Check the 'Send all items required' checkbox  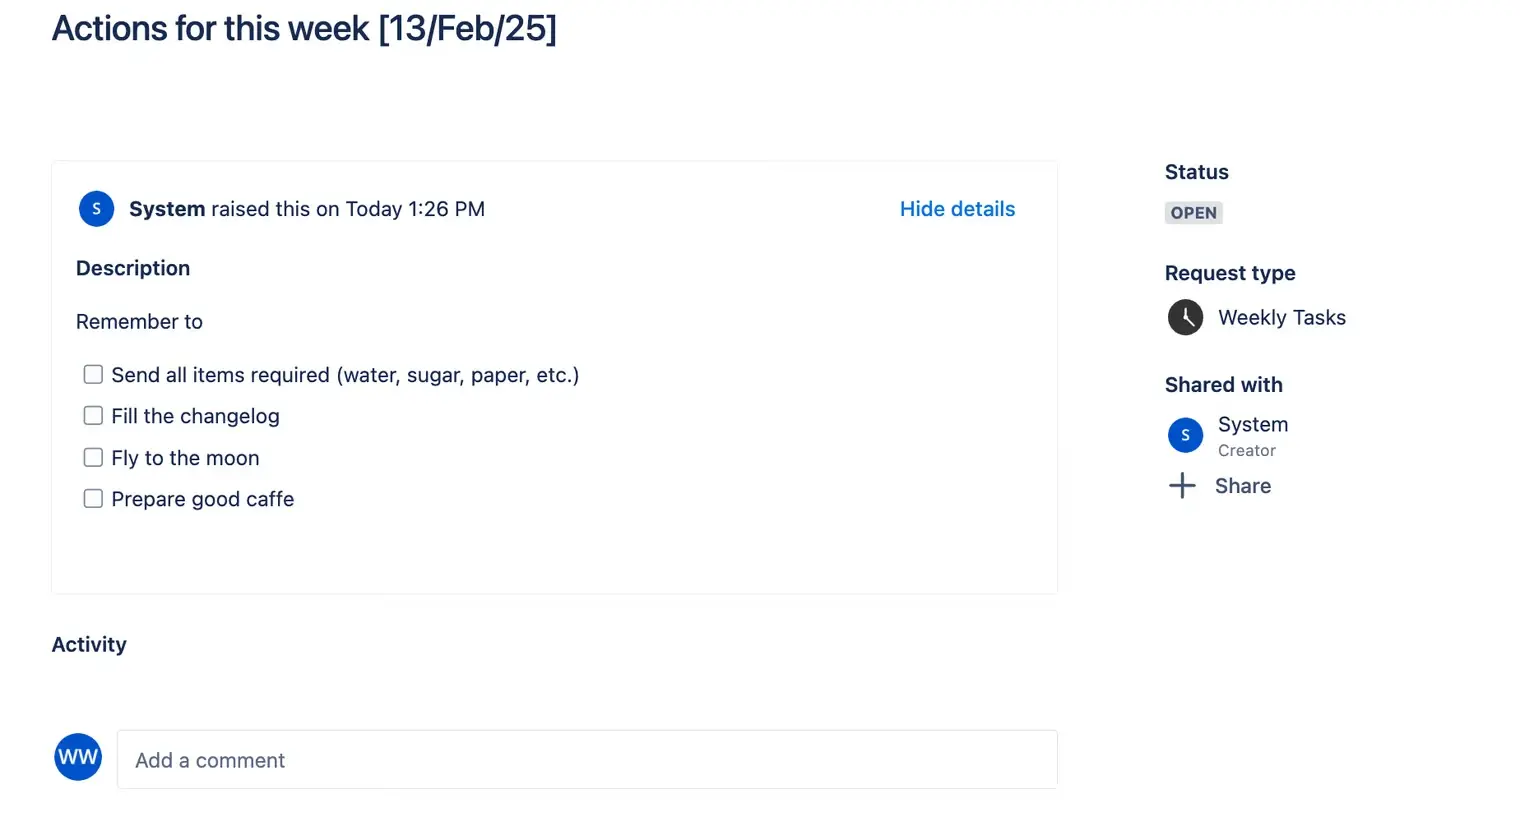pos(93,375)
